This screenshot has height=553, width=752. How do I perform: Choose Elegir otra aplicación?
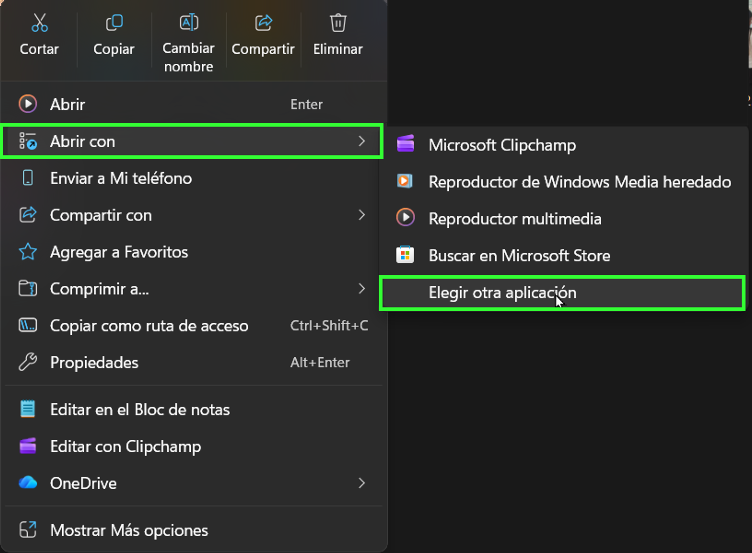click(x=562, y=293)
